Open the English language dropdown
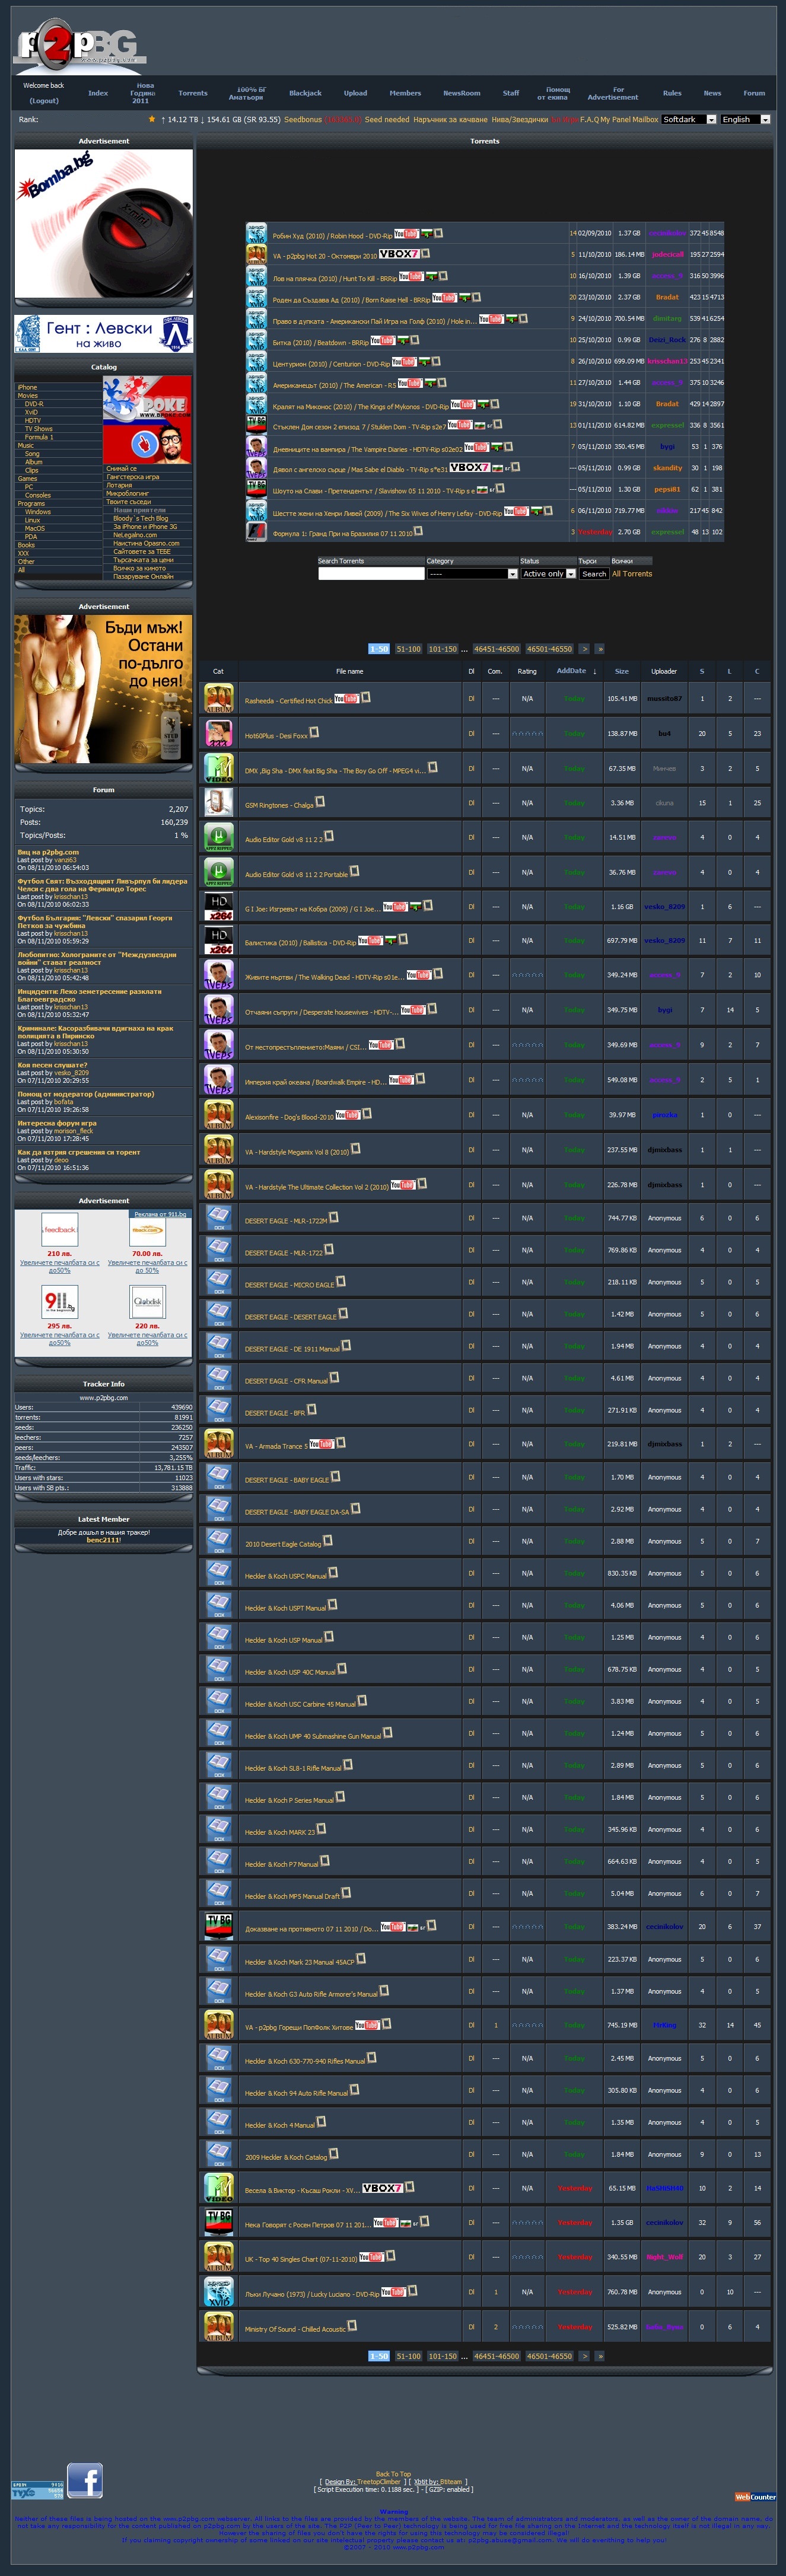The image size is (786, 2576). click(x=745, y=119)
